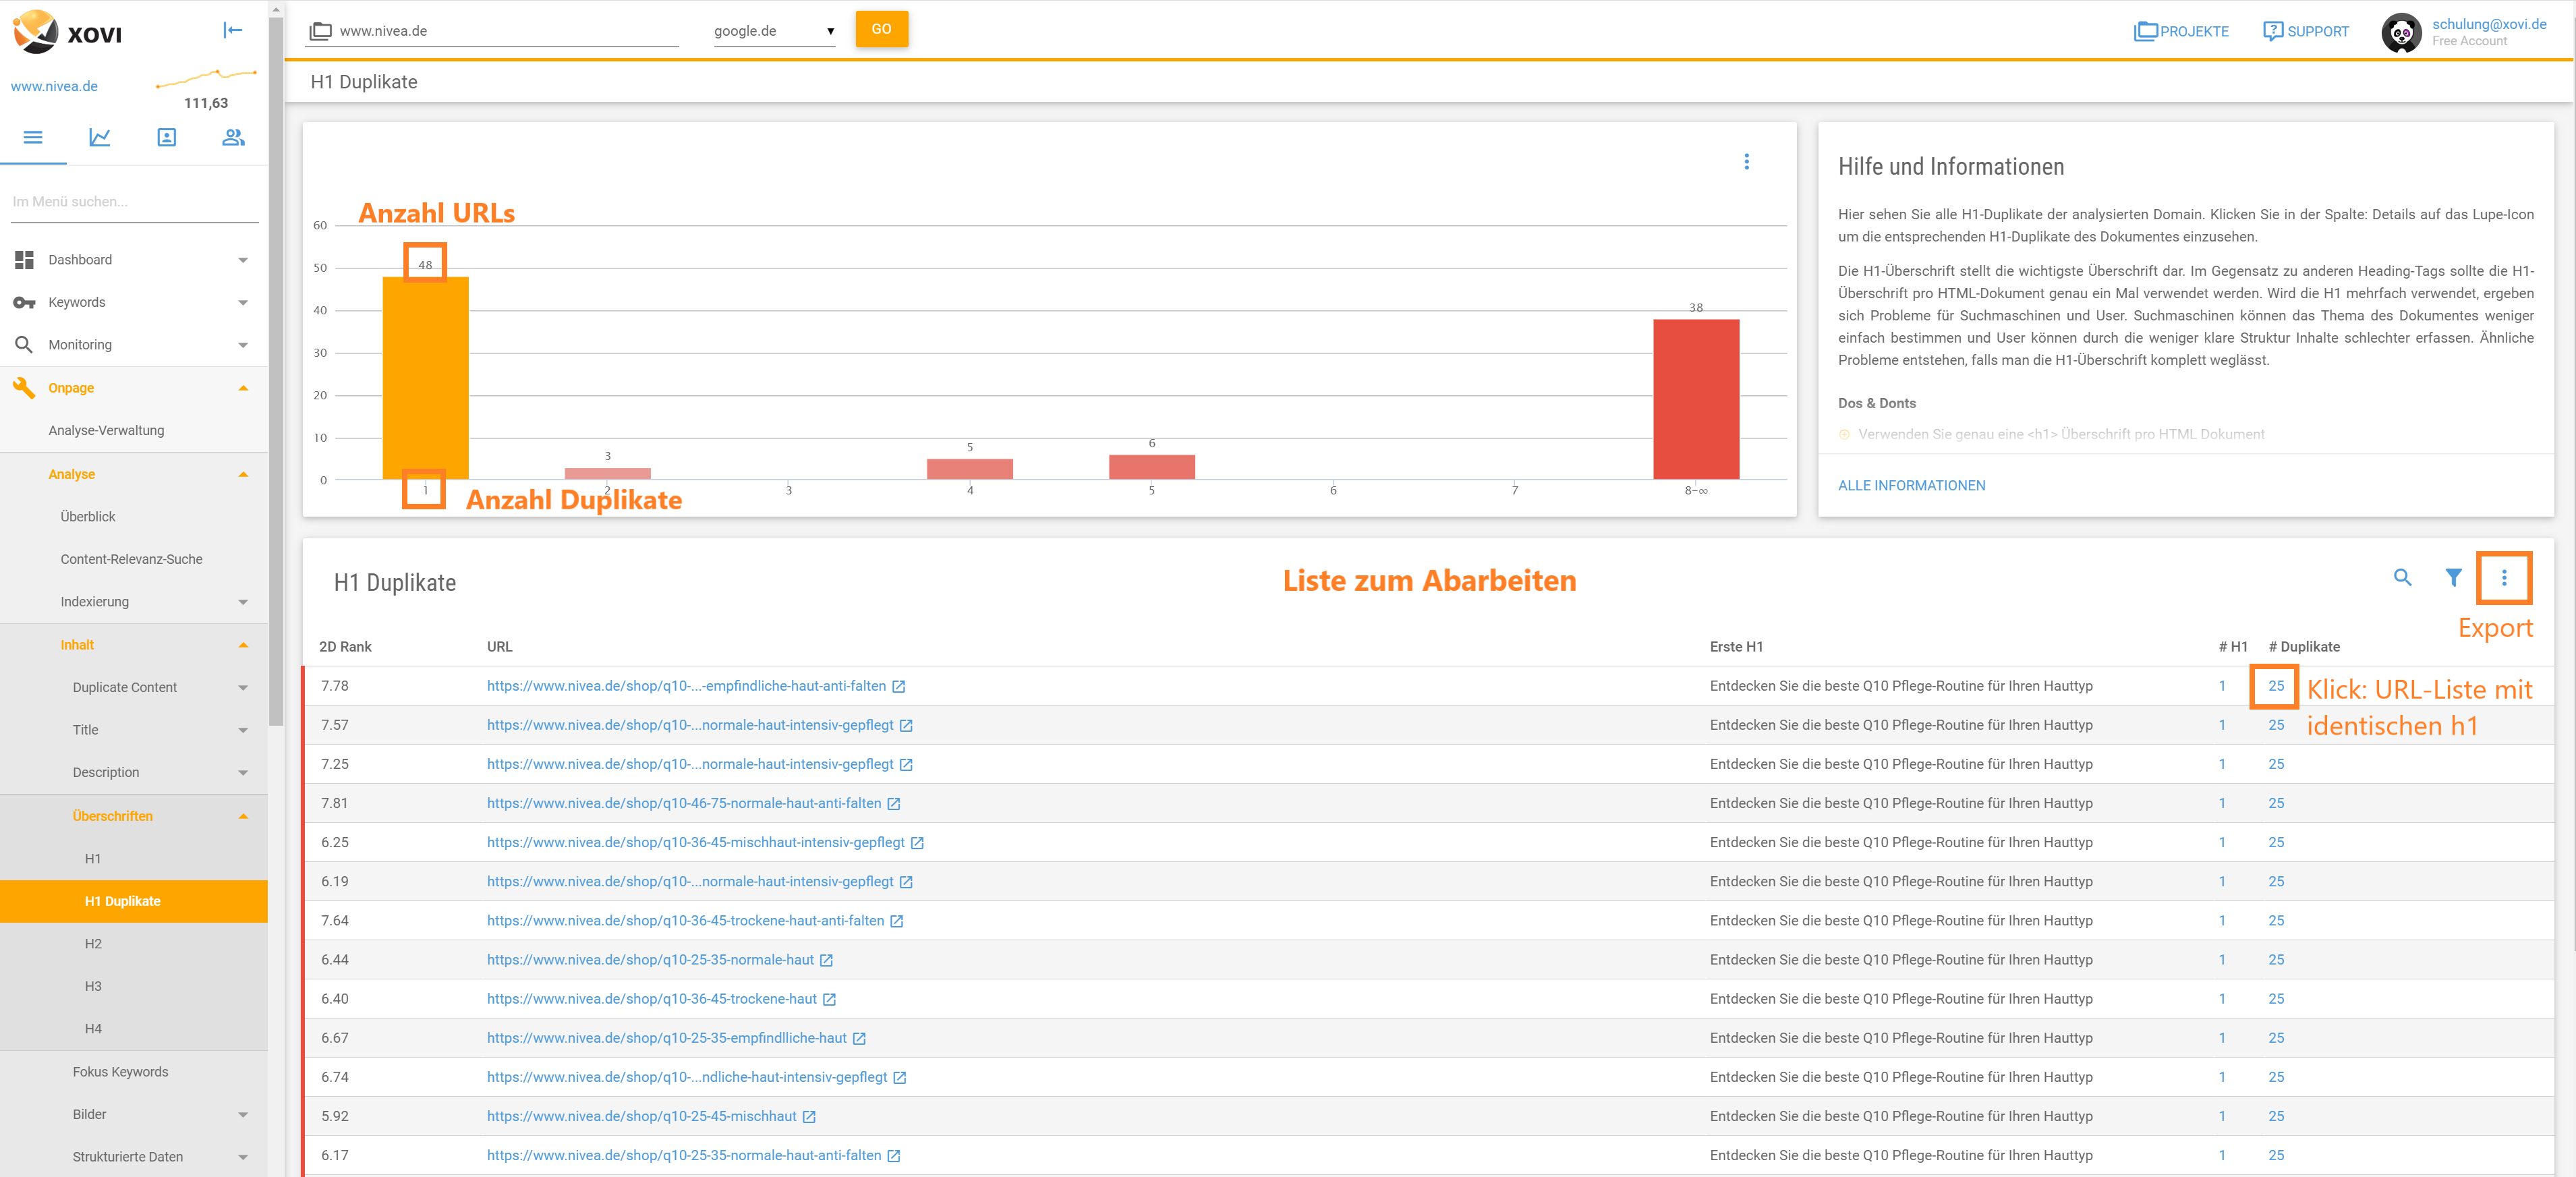This screenshot has width=2576, height=1177.
Task: Open the table export three-dot menu
Action: 2504,578
